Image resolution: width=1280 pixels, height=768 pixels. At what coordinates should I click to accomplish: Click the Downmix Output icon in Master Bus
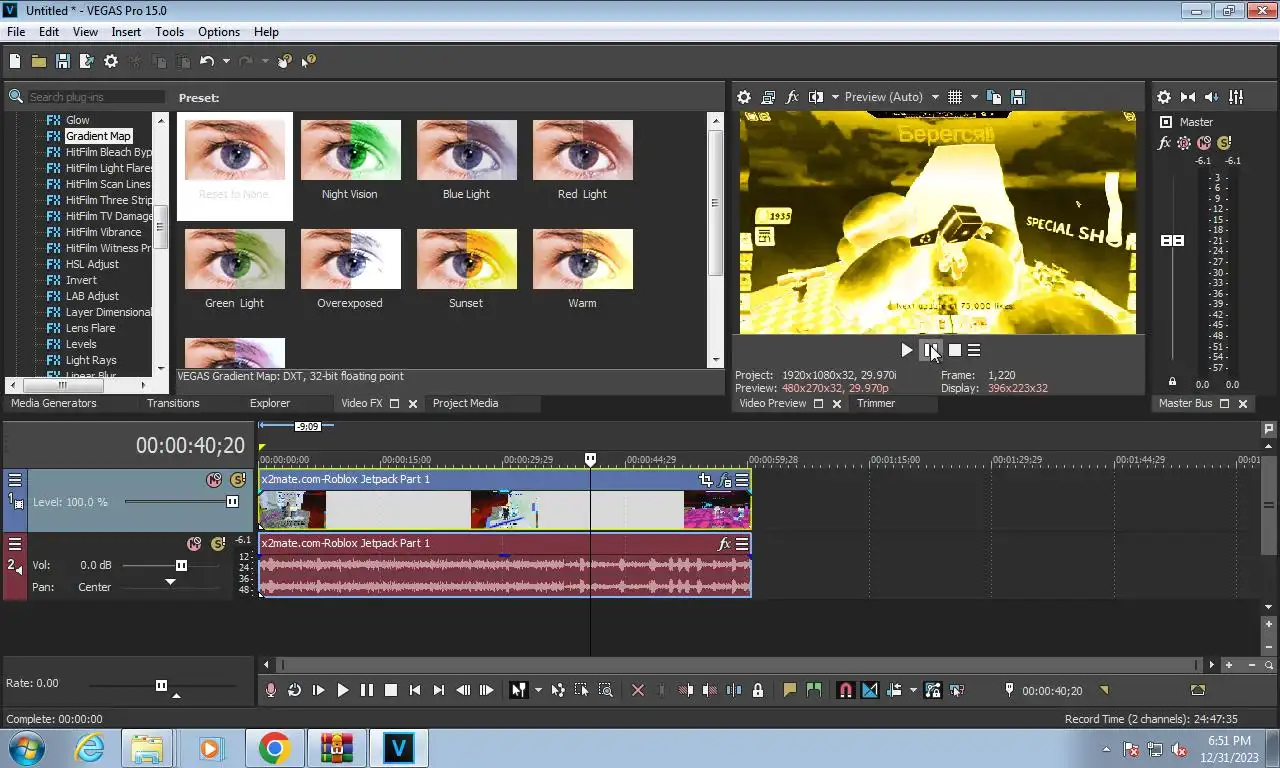(1188, 97)
